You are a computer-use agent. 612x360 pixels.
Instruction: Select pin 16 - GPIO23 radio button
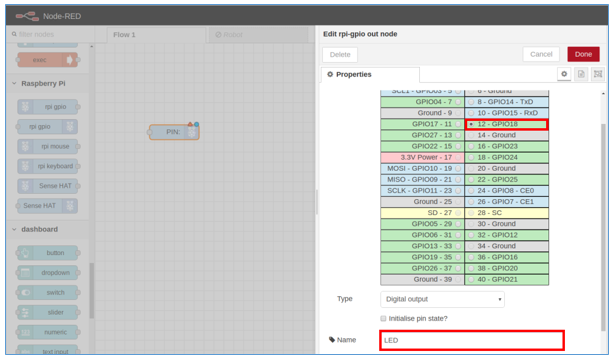471,146
